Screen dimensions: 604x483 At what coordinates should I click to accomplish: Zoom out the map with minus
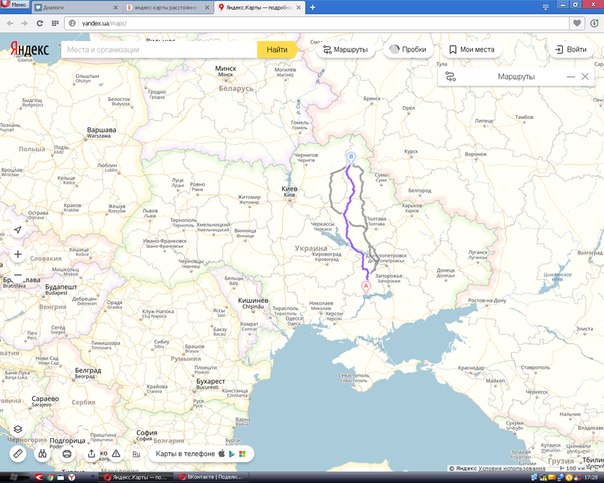[x=18, y=275]
